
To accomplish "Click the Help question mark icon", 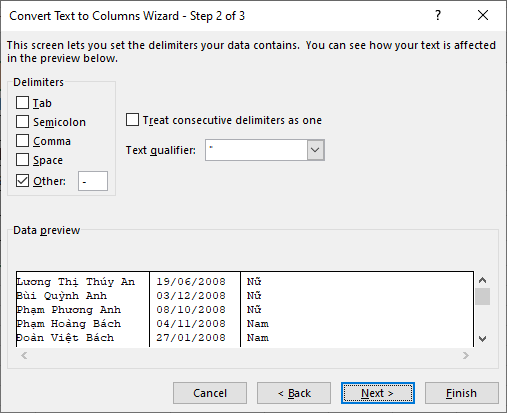I will (438, 15).
